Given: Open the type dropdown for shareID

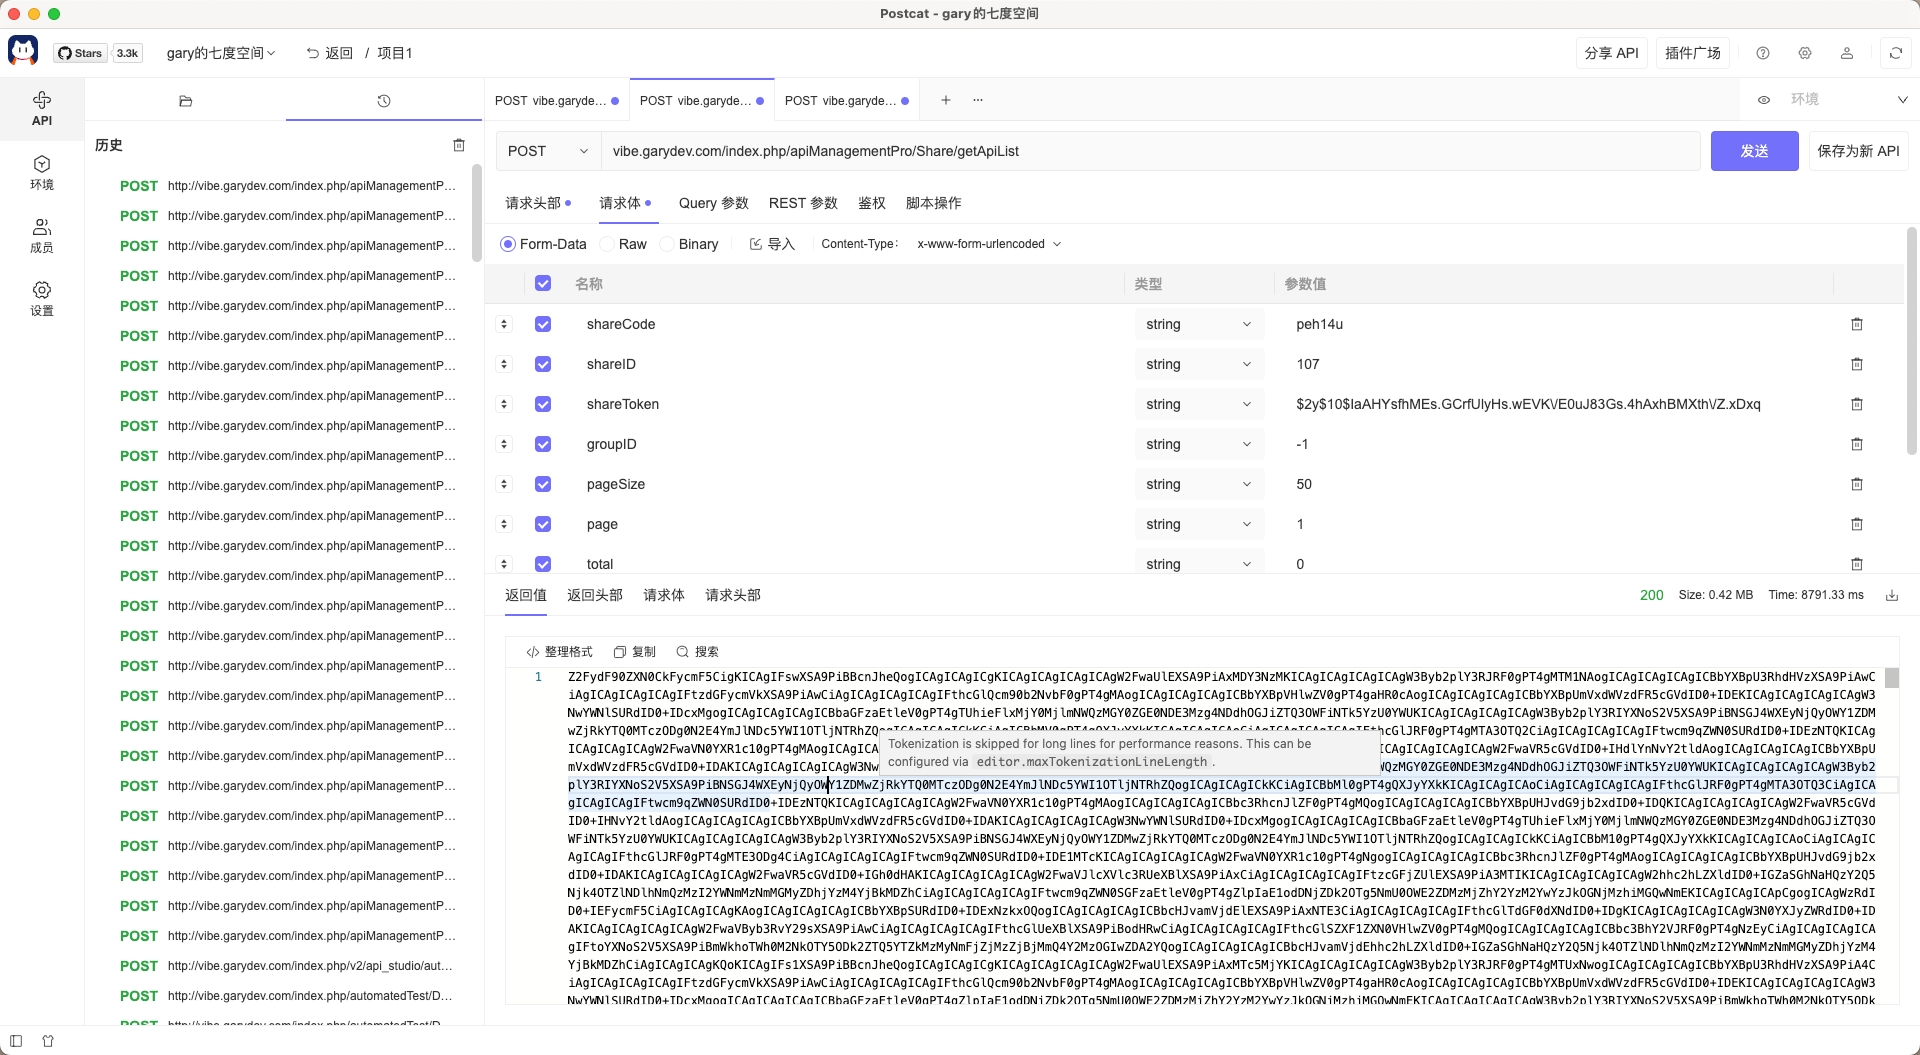Looking at the screenshot, I should coord(1198,364).
